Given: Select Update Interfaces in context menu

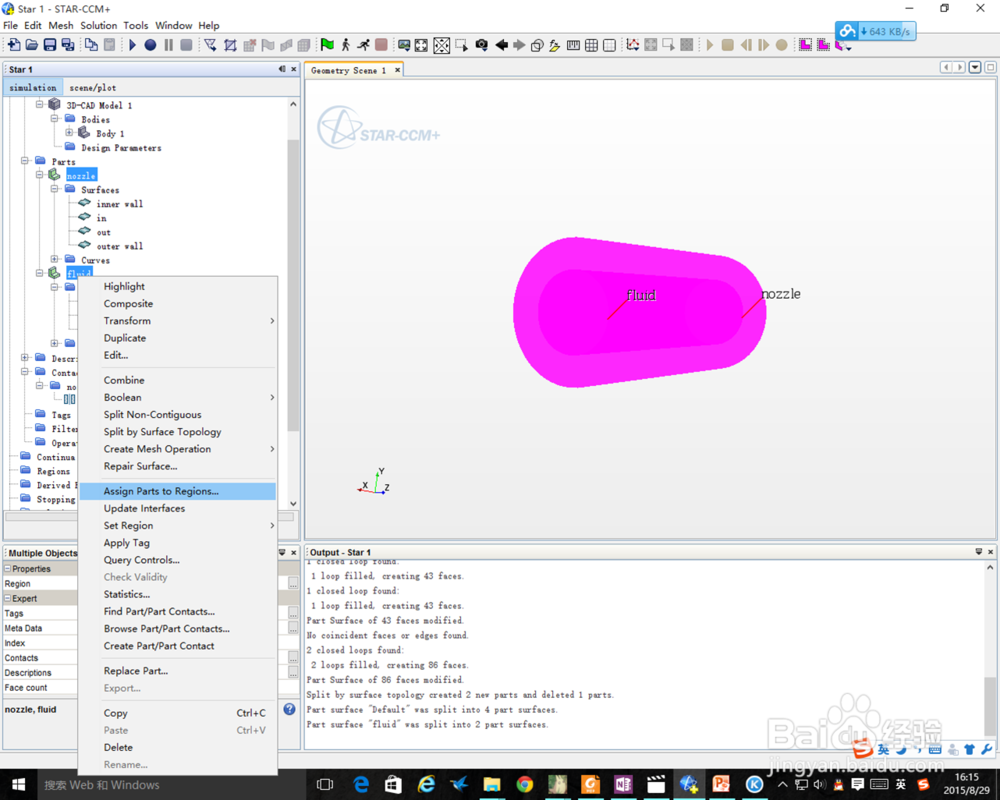Looking at the screenshot, I should click(x=178, y=508).
